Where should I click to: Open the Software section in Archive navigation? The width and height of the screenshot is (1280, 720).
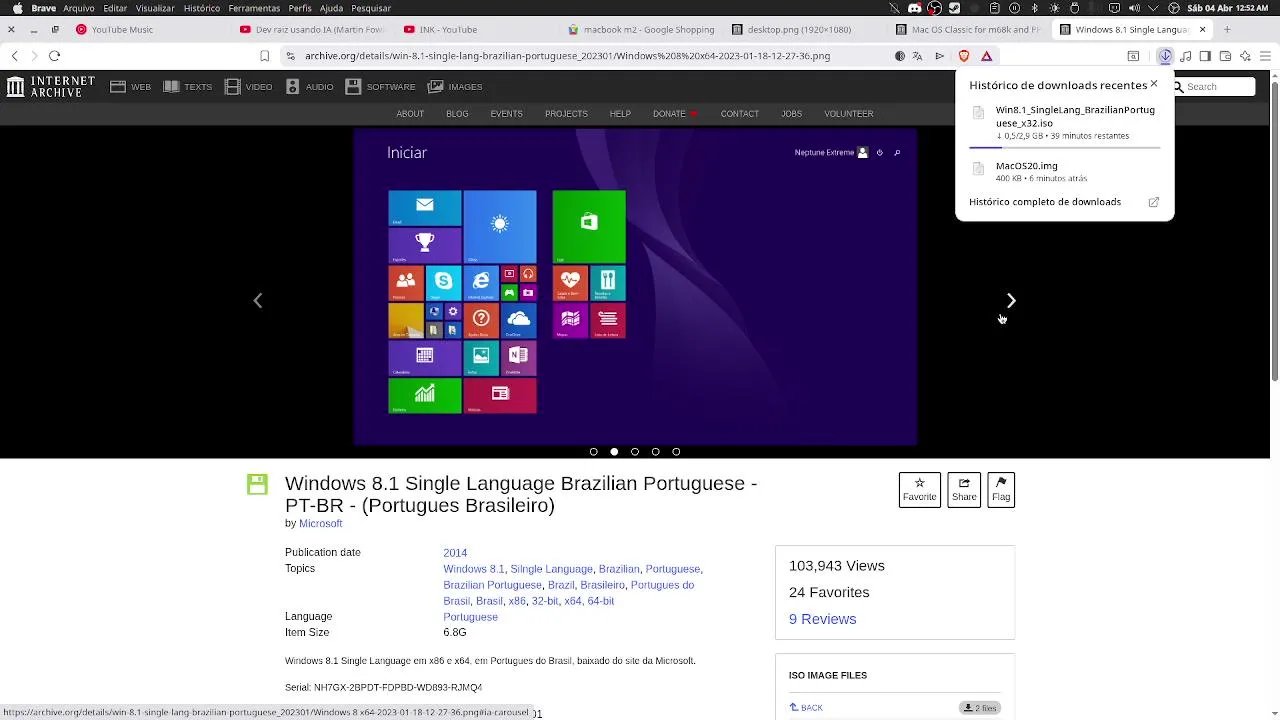point(380,87)
